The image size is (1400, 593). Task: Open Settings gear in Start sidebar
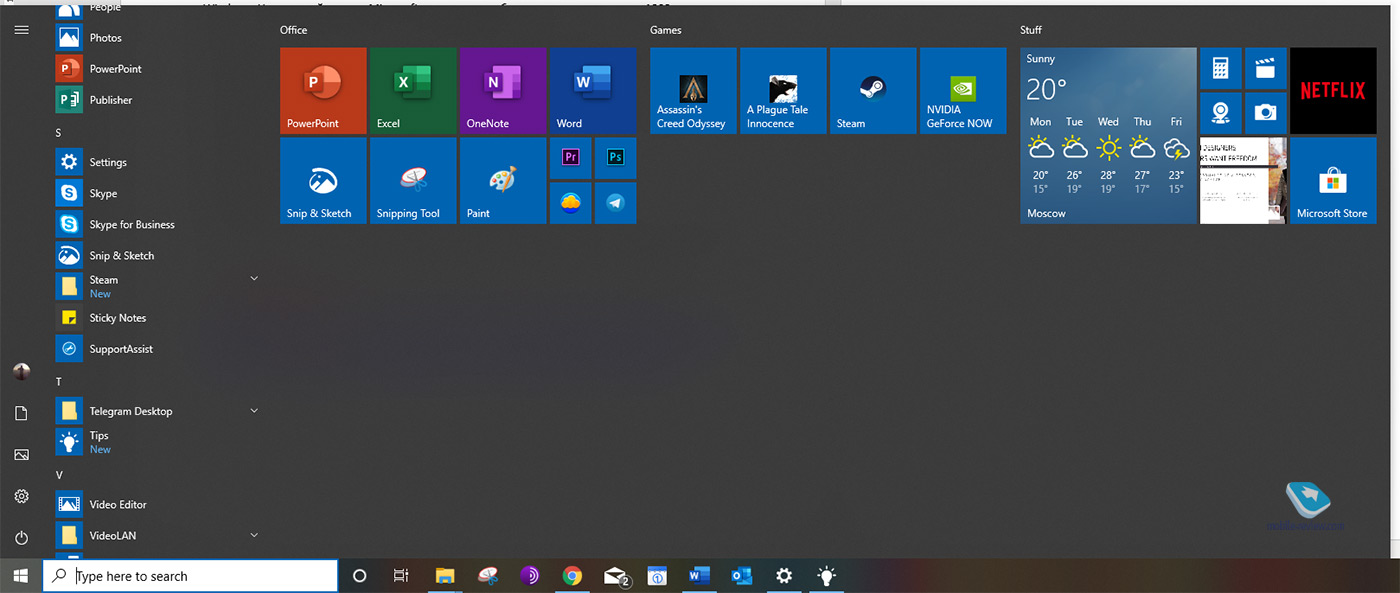22,497
